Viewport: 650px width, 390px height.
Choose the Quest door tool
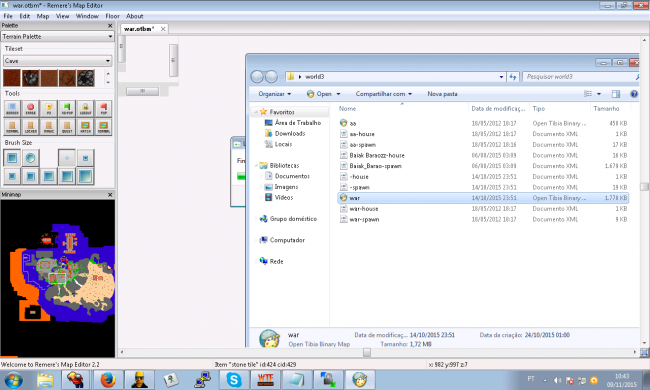pyautogui.click(x=67, y=127)
